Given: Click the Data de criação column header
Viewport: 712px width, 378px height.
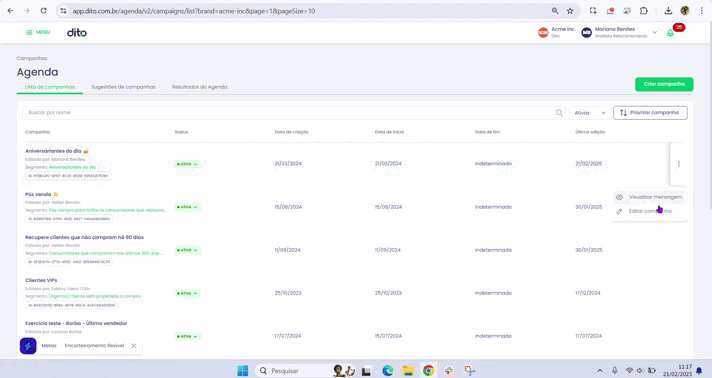Looking at the screenshot, I should click(x=292, y=132).
